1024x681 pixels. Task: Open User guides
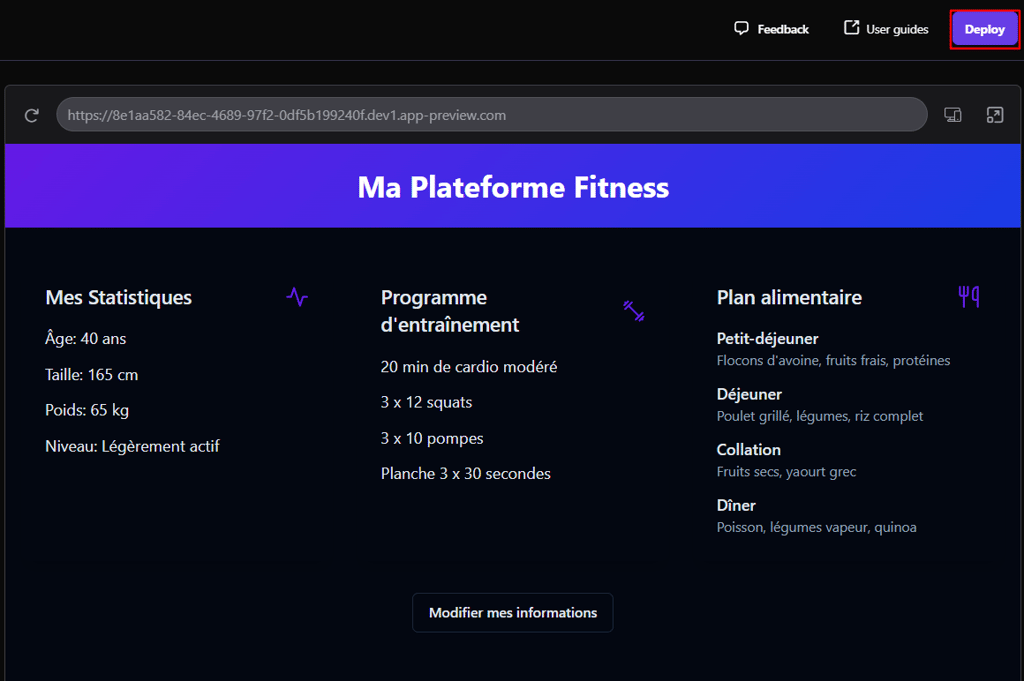pos(886,29)
